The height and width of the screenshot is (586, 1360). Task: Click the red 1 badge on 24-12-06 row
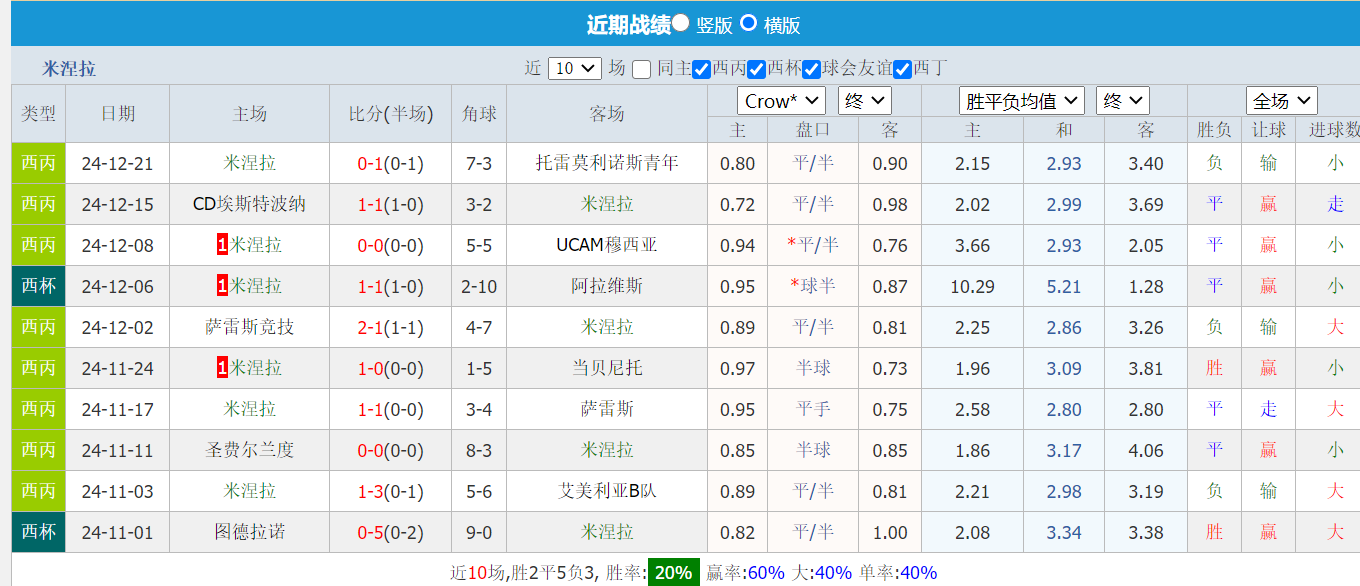[x=224, y=286]
